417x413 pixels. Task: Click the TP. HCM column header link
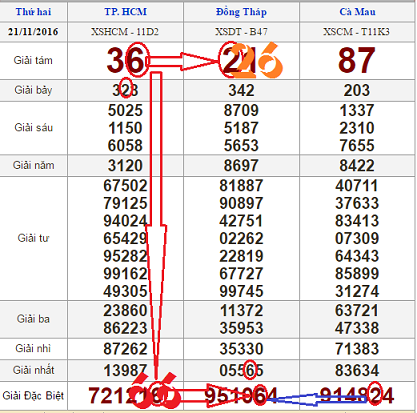[125, 12]
